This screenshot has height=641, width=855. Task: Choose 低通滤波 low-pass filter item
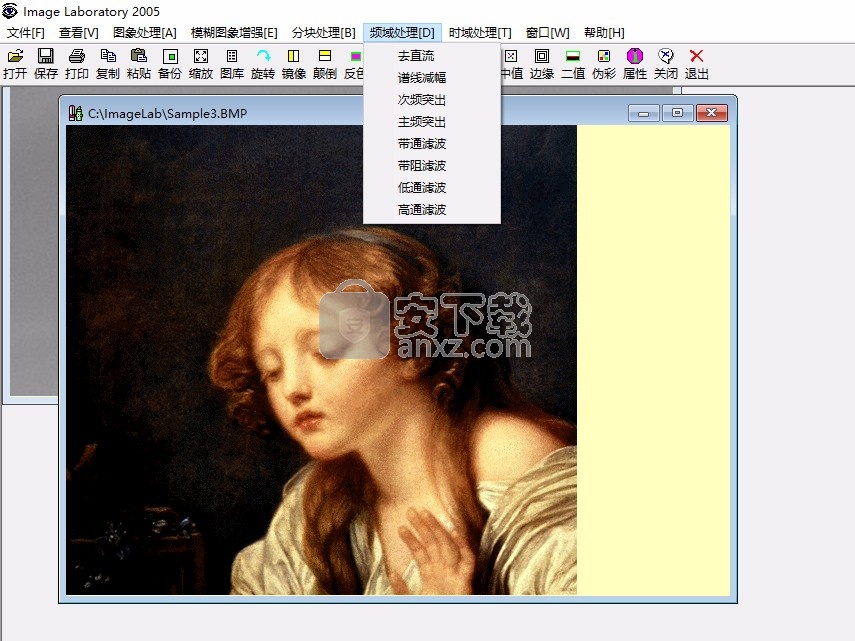coord(432,188)
